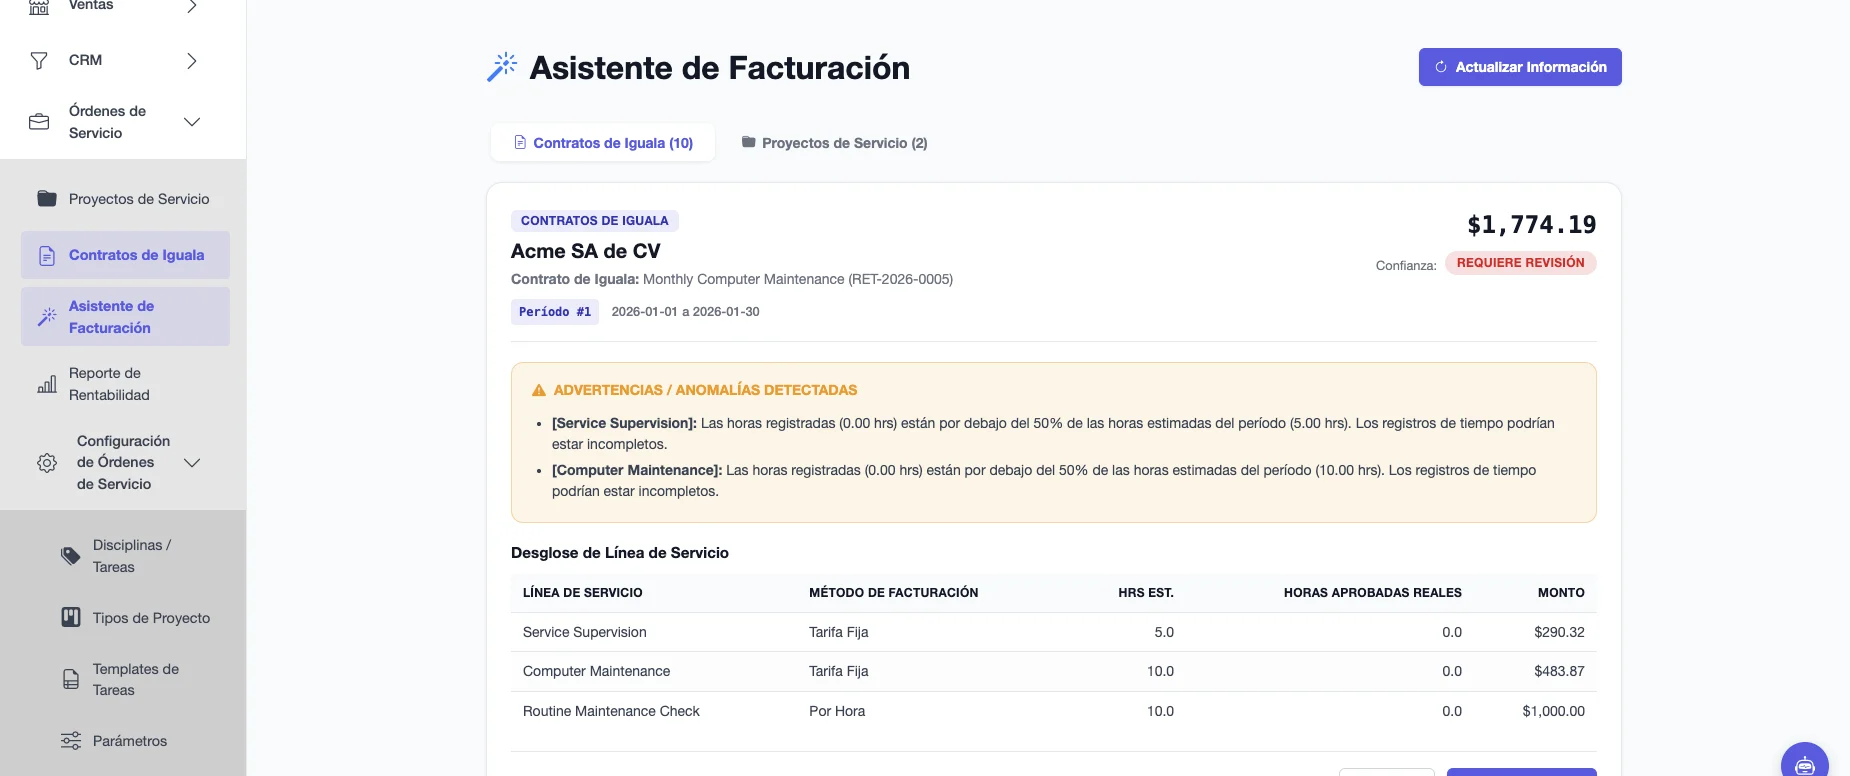Click the Templates de Tareas file icon

(x=71, y=679)
